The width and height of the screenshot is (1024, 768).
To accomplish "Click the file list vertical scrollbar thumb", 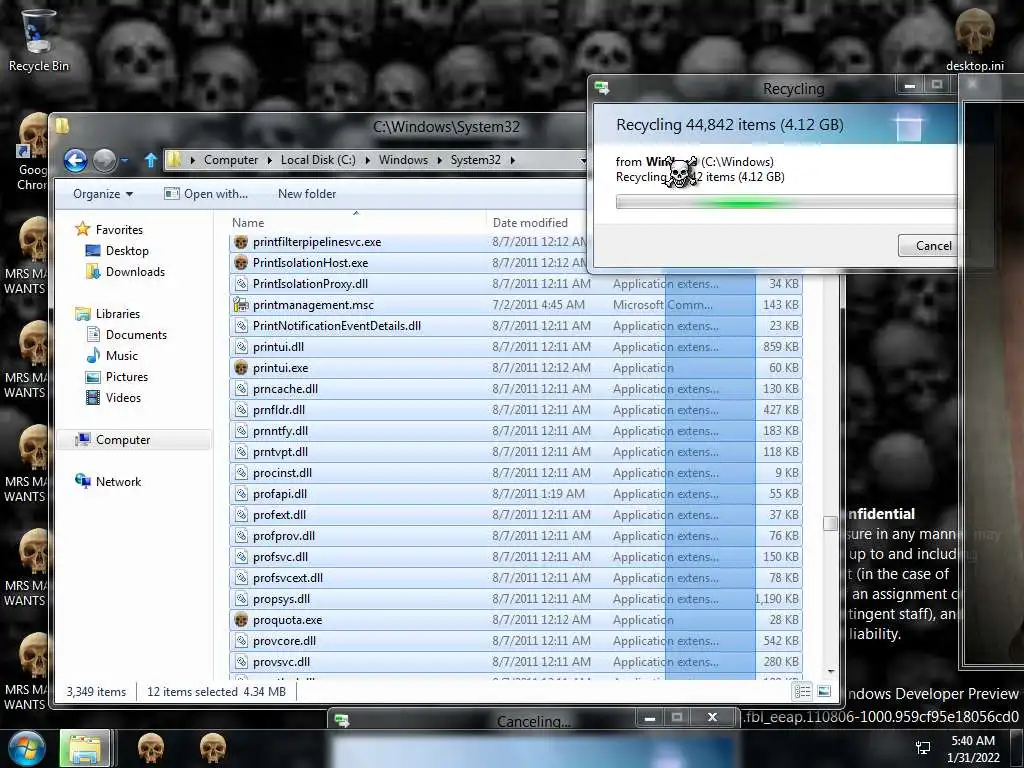I will tap(830, 524).
